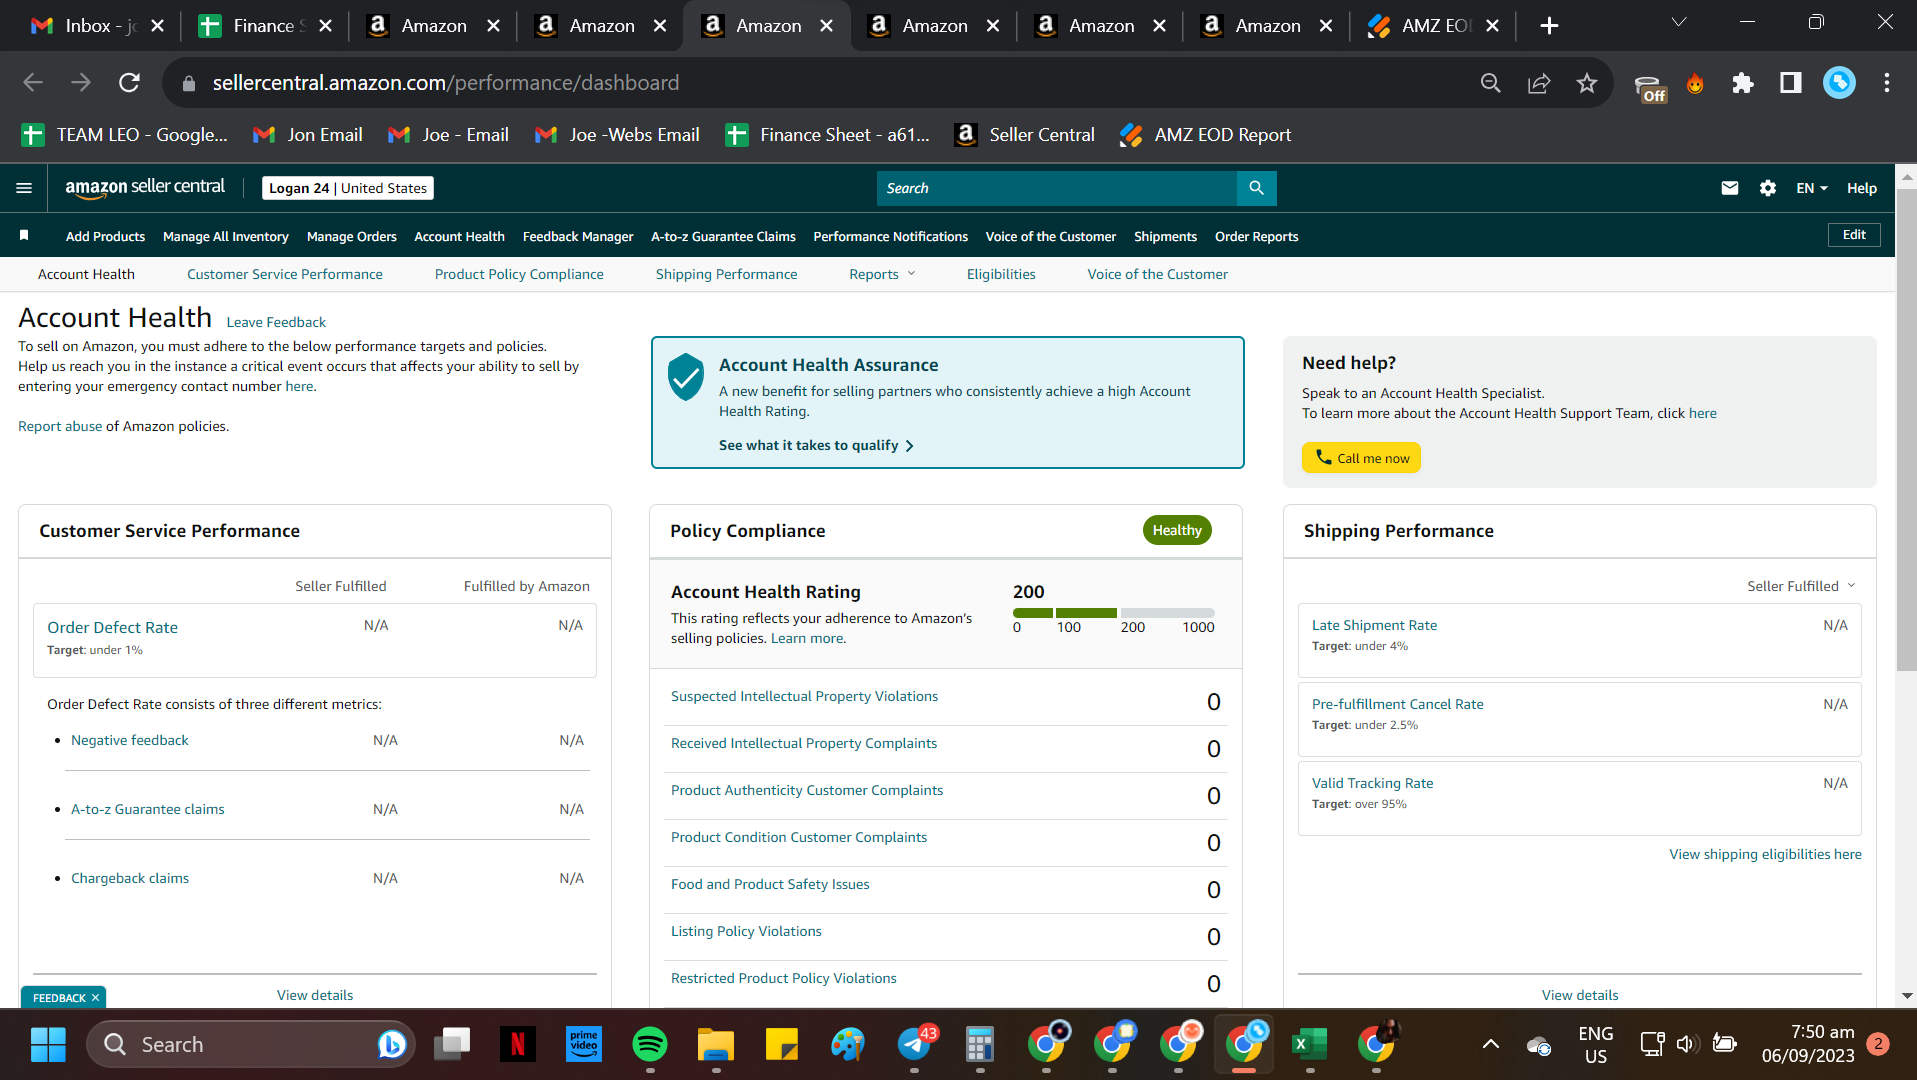Open Netflix from the taskbar
Image resolution: width=1917 pixels, height=1080 pixels.
(518, 1045)
